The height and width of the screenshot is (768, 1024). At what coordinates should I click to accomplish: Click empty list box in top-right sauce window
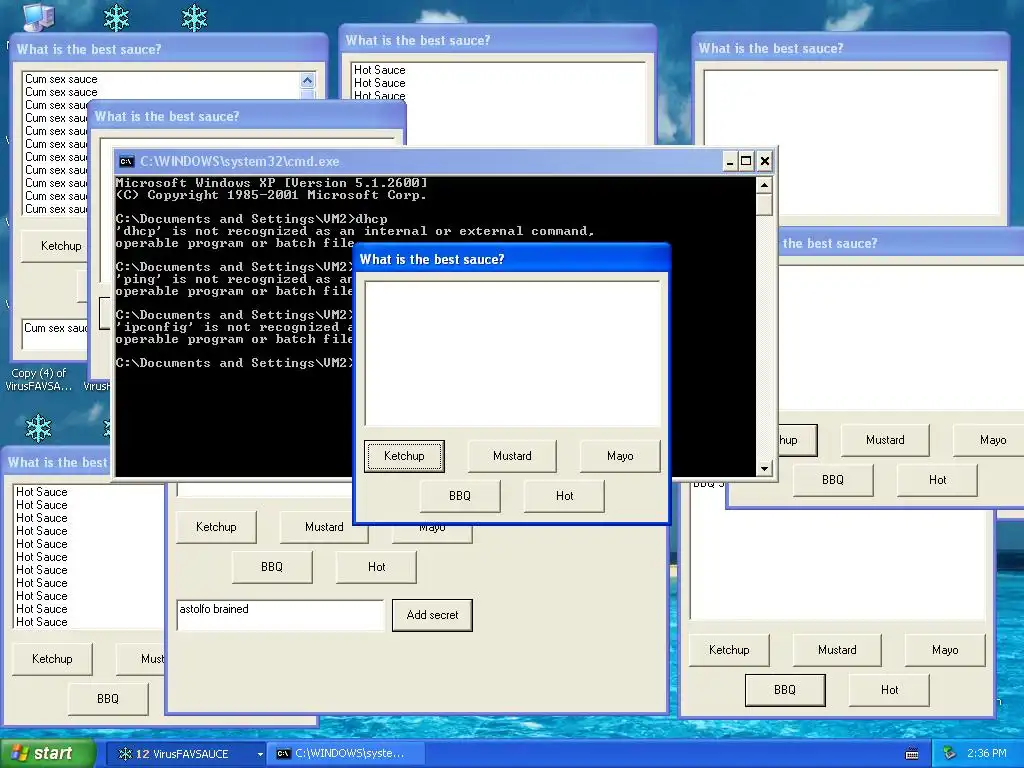point(852,143)
